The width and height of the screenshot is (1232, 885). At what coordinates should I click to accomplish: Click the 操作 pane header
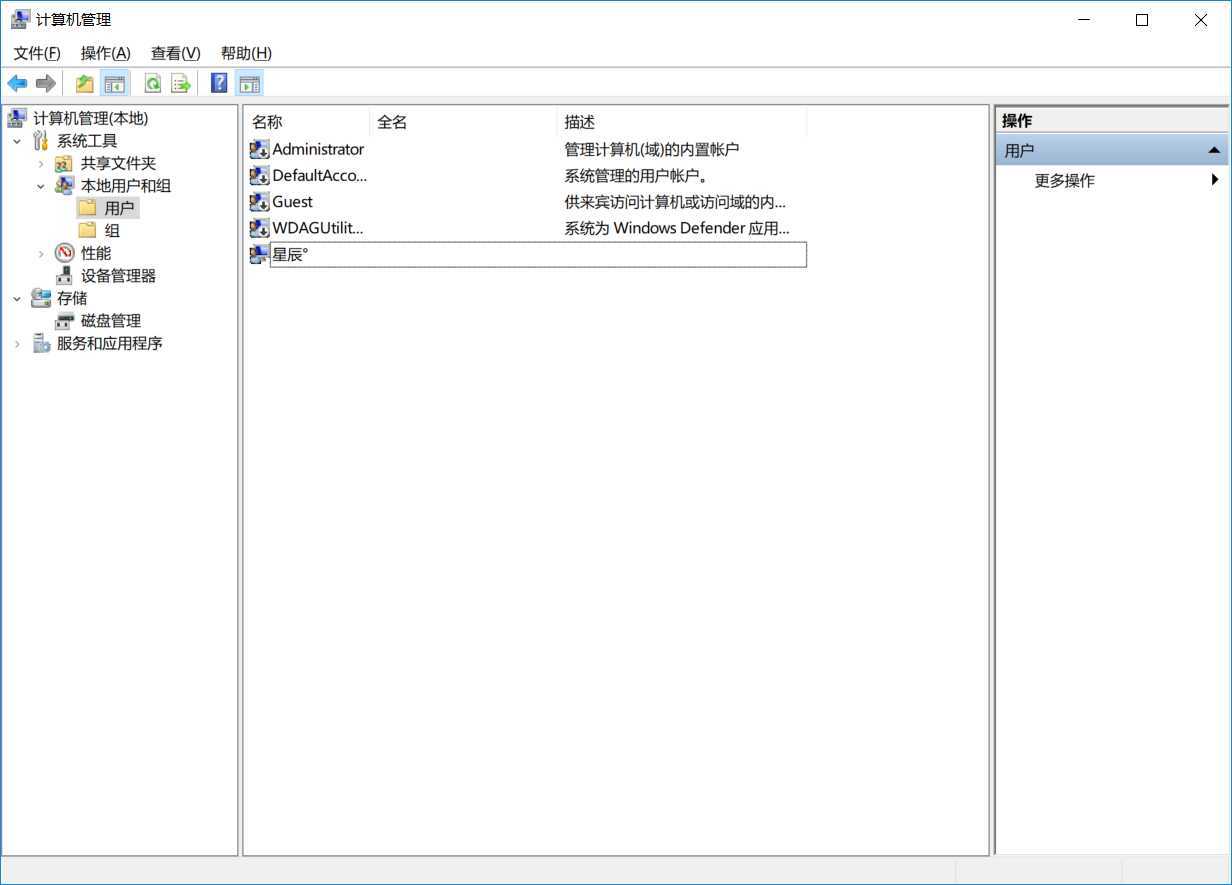pyautogui.click(x=1112, y=120)
